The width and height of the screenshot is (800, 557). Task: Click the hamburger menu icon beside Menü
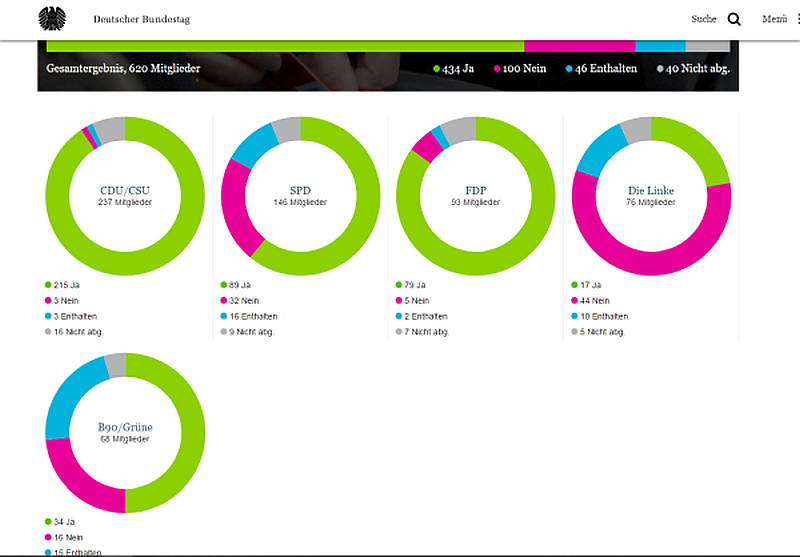tap(798, 19)
